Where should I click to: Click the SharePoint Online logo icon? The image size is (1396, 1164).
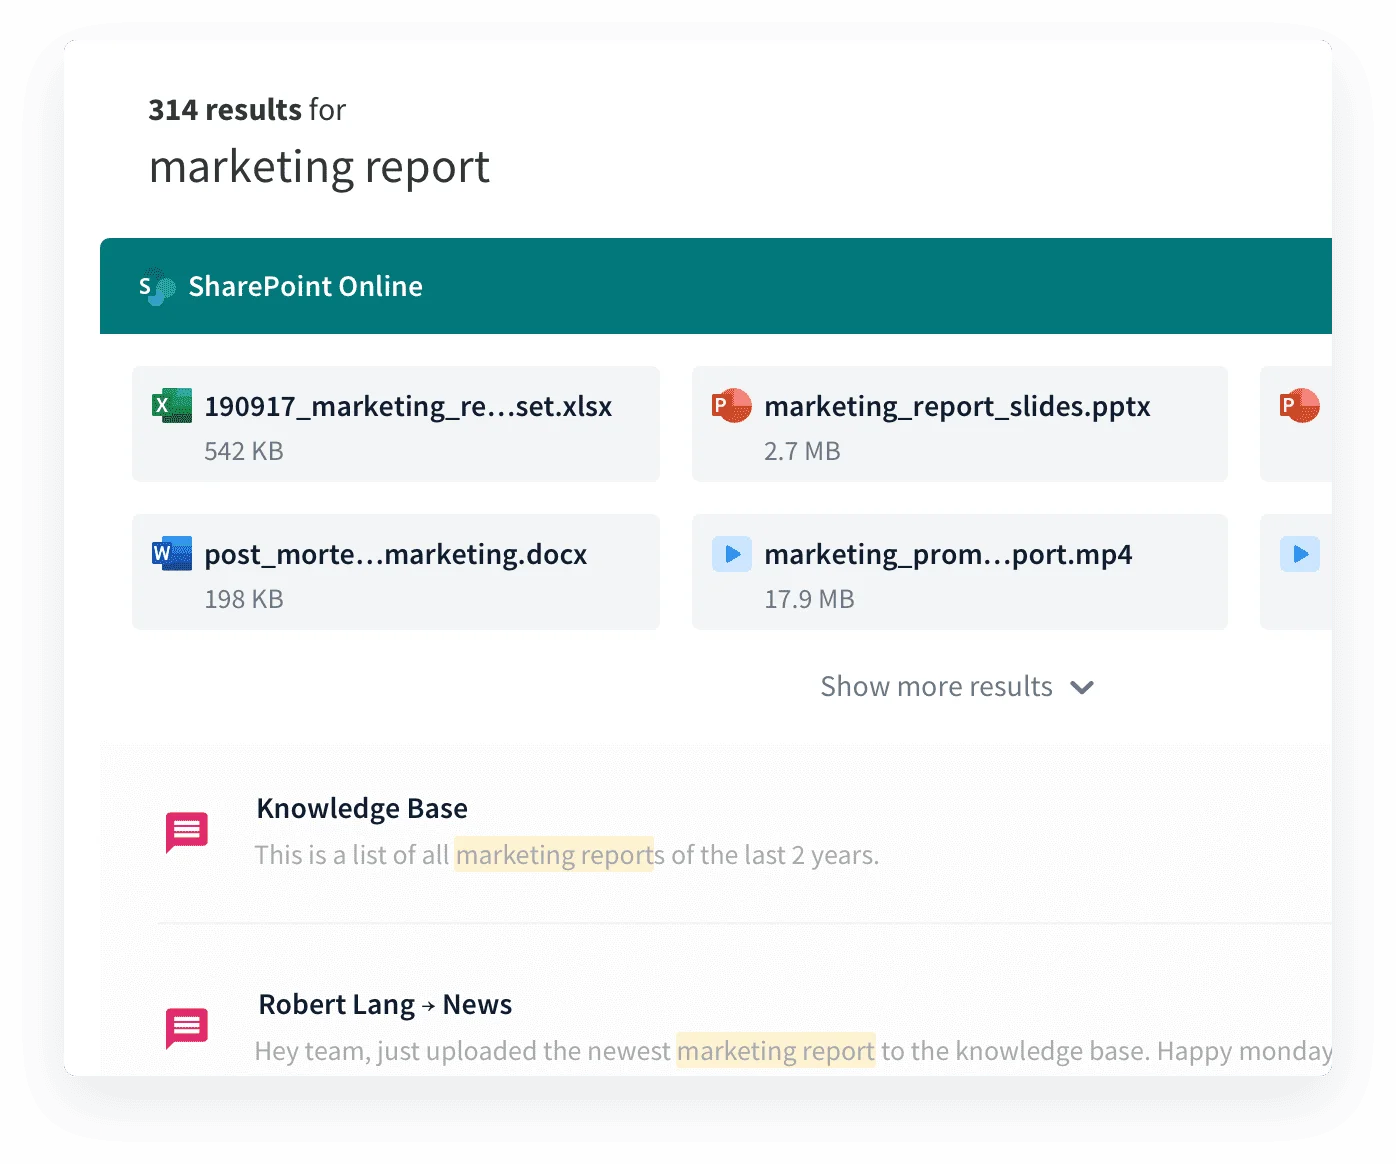(x=157, y=287)
